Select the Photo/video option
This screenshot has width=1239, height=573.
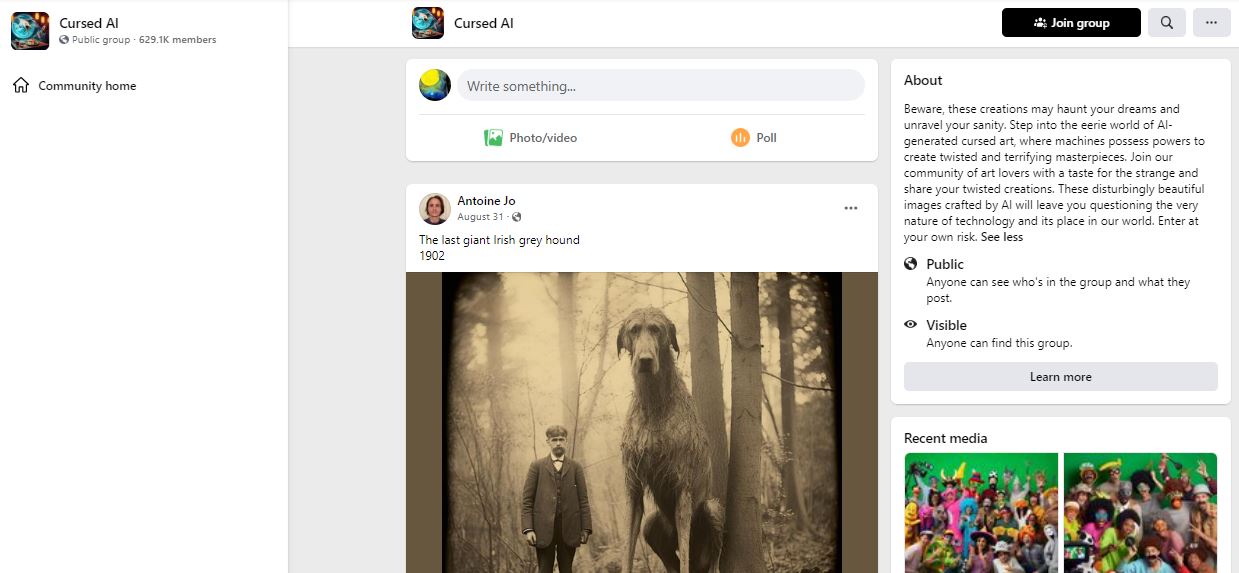click(531, 138)
